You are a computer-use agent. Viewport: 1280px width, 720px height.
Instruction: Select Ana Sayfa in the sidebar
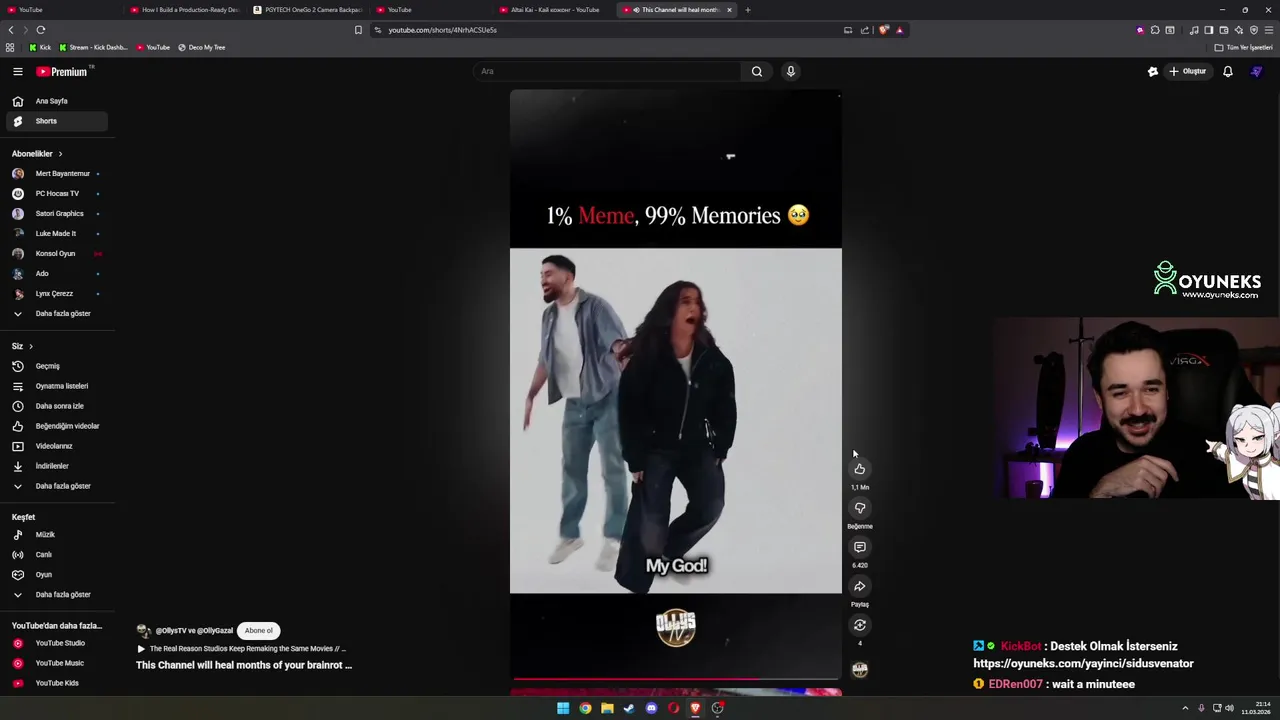point(56,101)
